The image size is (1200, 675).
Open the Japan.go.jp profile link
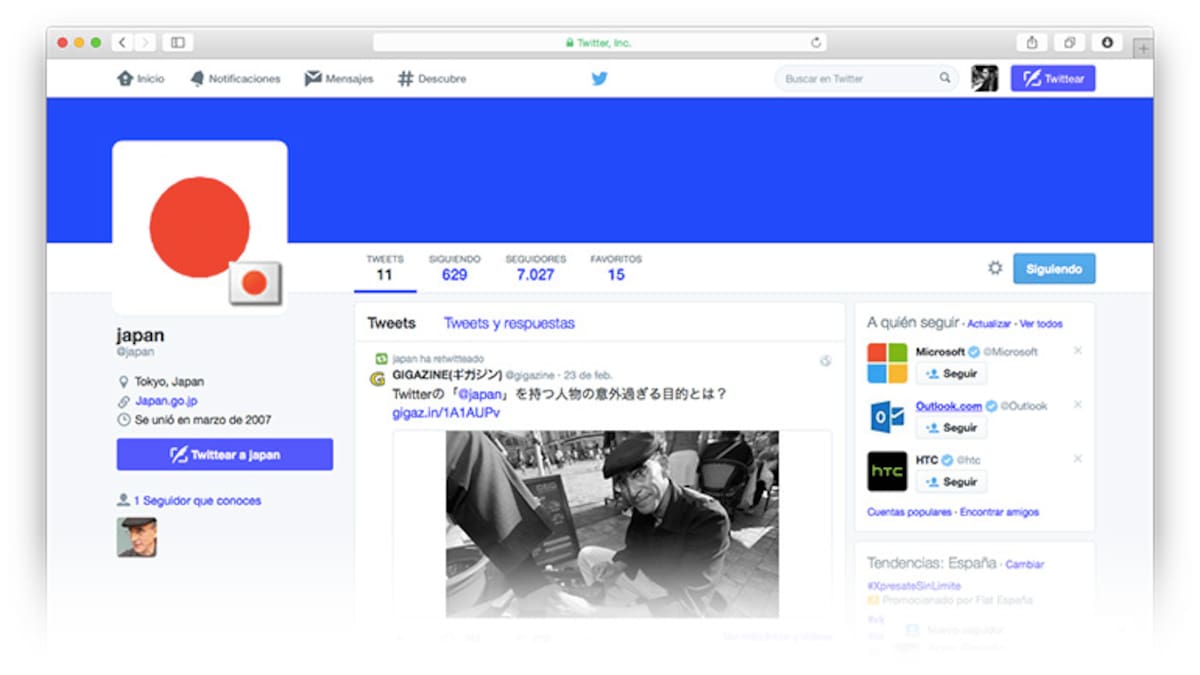pyautogui.click(x=166, y=401)
